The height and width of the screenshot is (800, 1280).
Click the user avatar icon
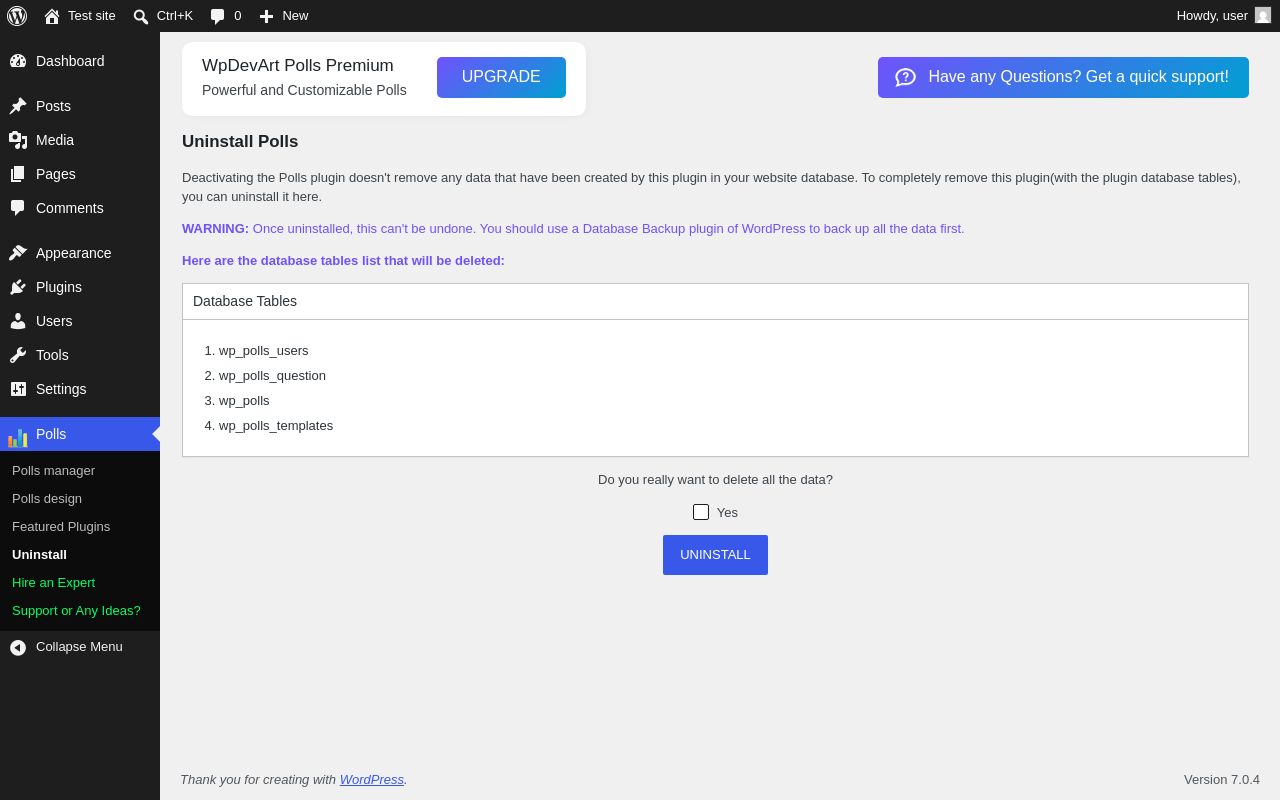(x=1263, y=15)
